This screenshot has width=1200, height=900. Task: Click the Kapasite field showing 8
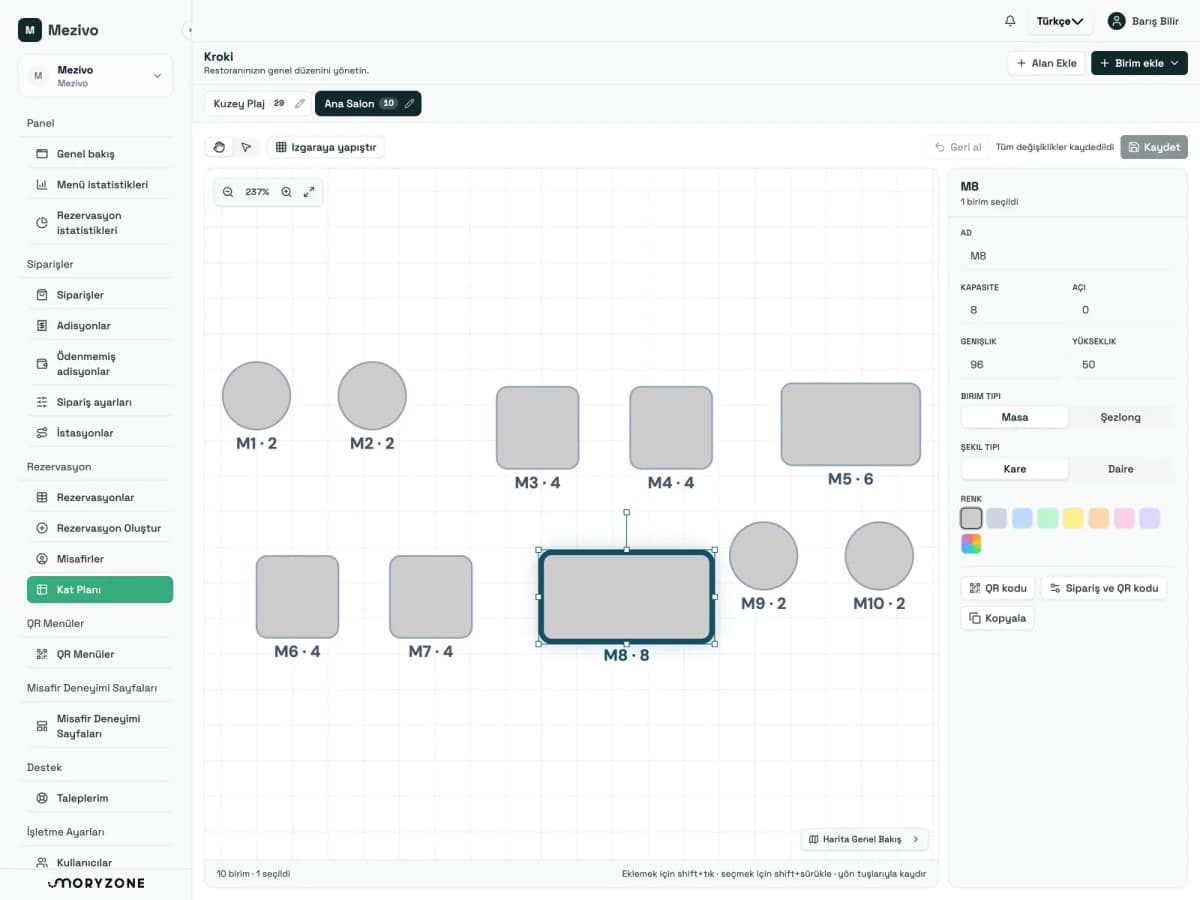(1009, 310)
